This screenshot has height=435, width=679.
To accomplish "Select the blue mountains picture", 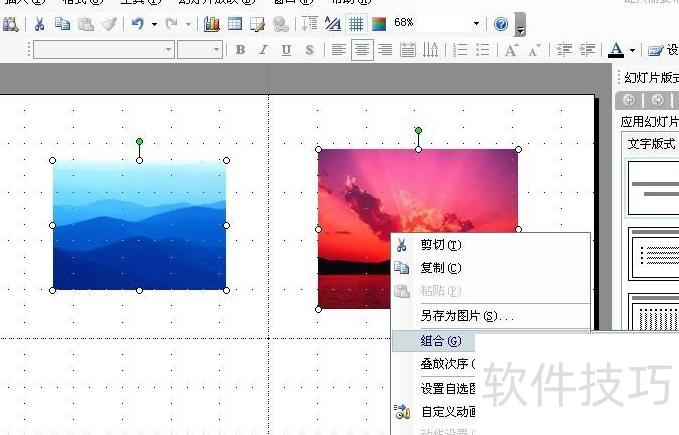I will (x=139, y=225).
